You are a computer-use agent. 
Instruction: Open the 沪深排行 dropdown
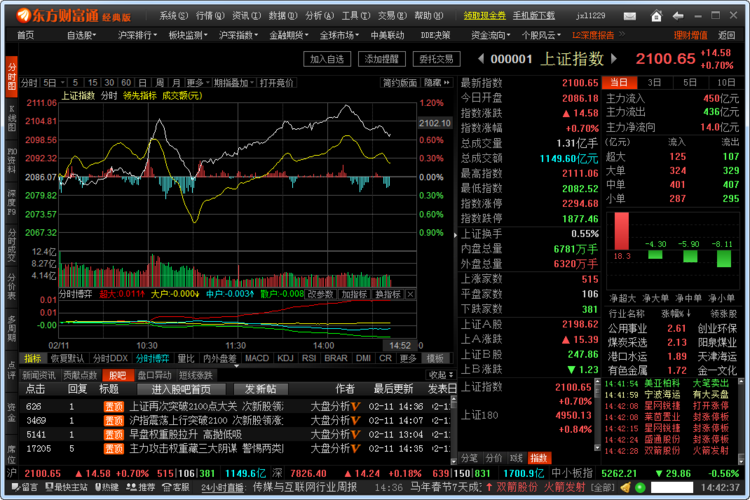(137, 35)
